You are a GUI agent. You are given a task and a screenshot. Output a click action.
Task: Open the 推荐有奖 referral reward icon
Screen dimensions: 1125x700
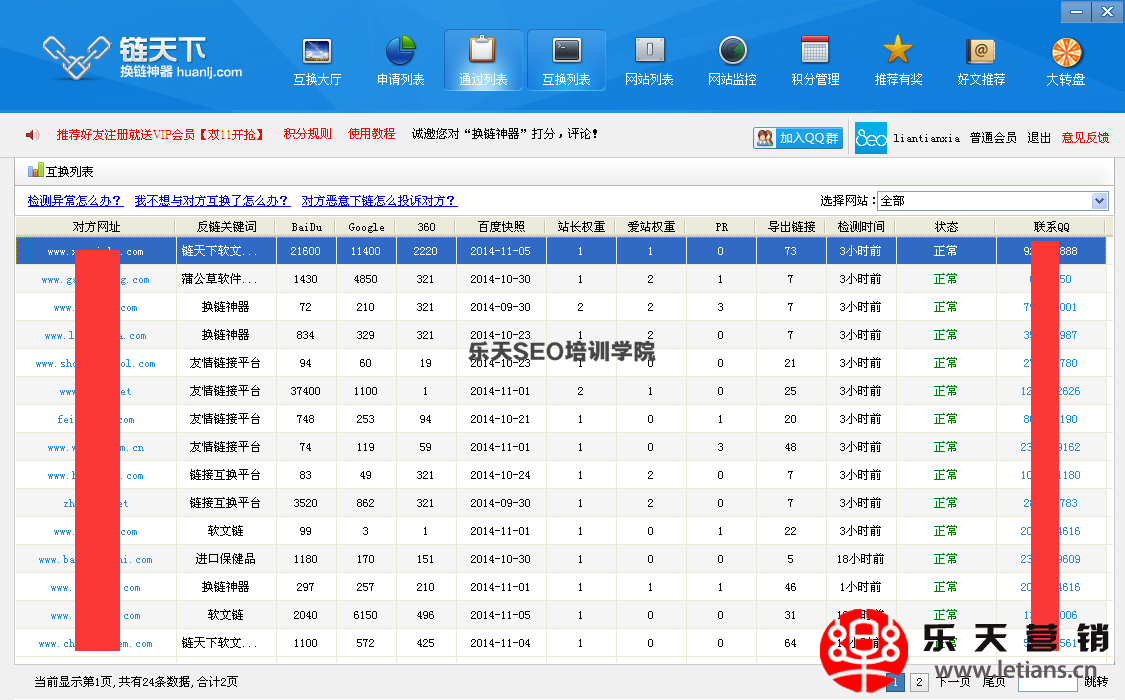click(x=897, y=60)
